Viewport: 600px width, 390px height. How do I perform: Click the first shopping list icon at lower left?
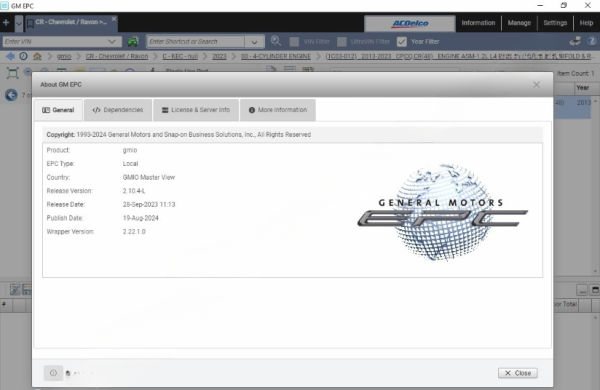coord(15,290)
